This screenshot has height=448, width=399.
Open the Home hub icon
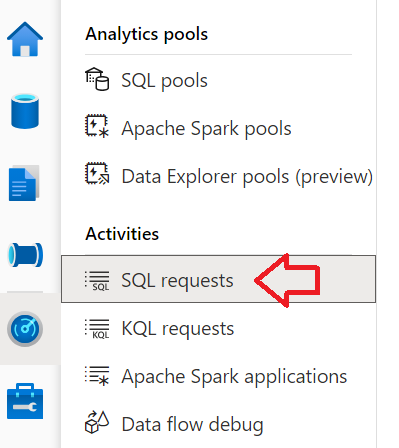pos(25,39)
